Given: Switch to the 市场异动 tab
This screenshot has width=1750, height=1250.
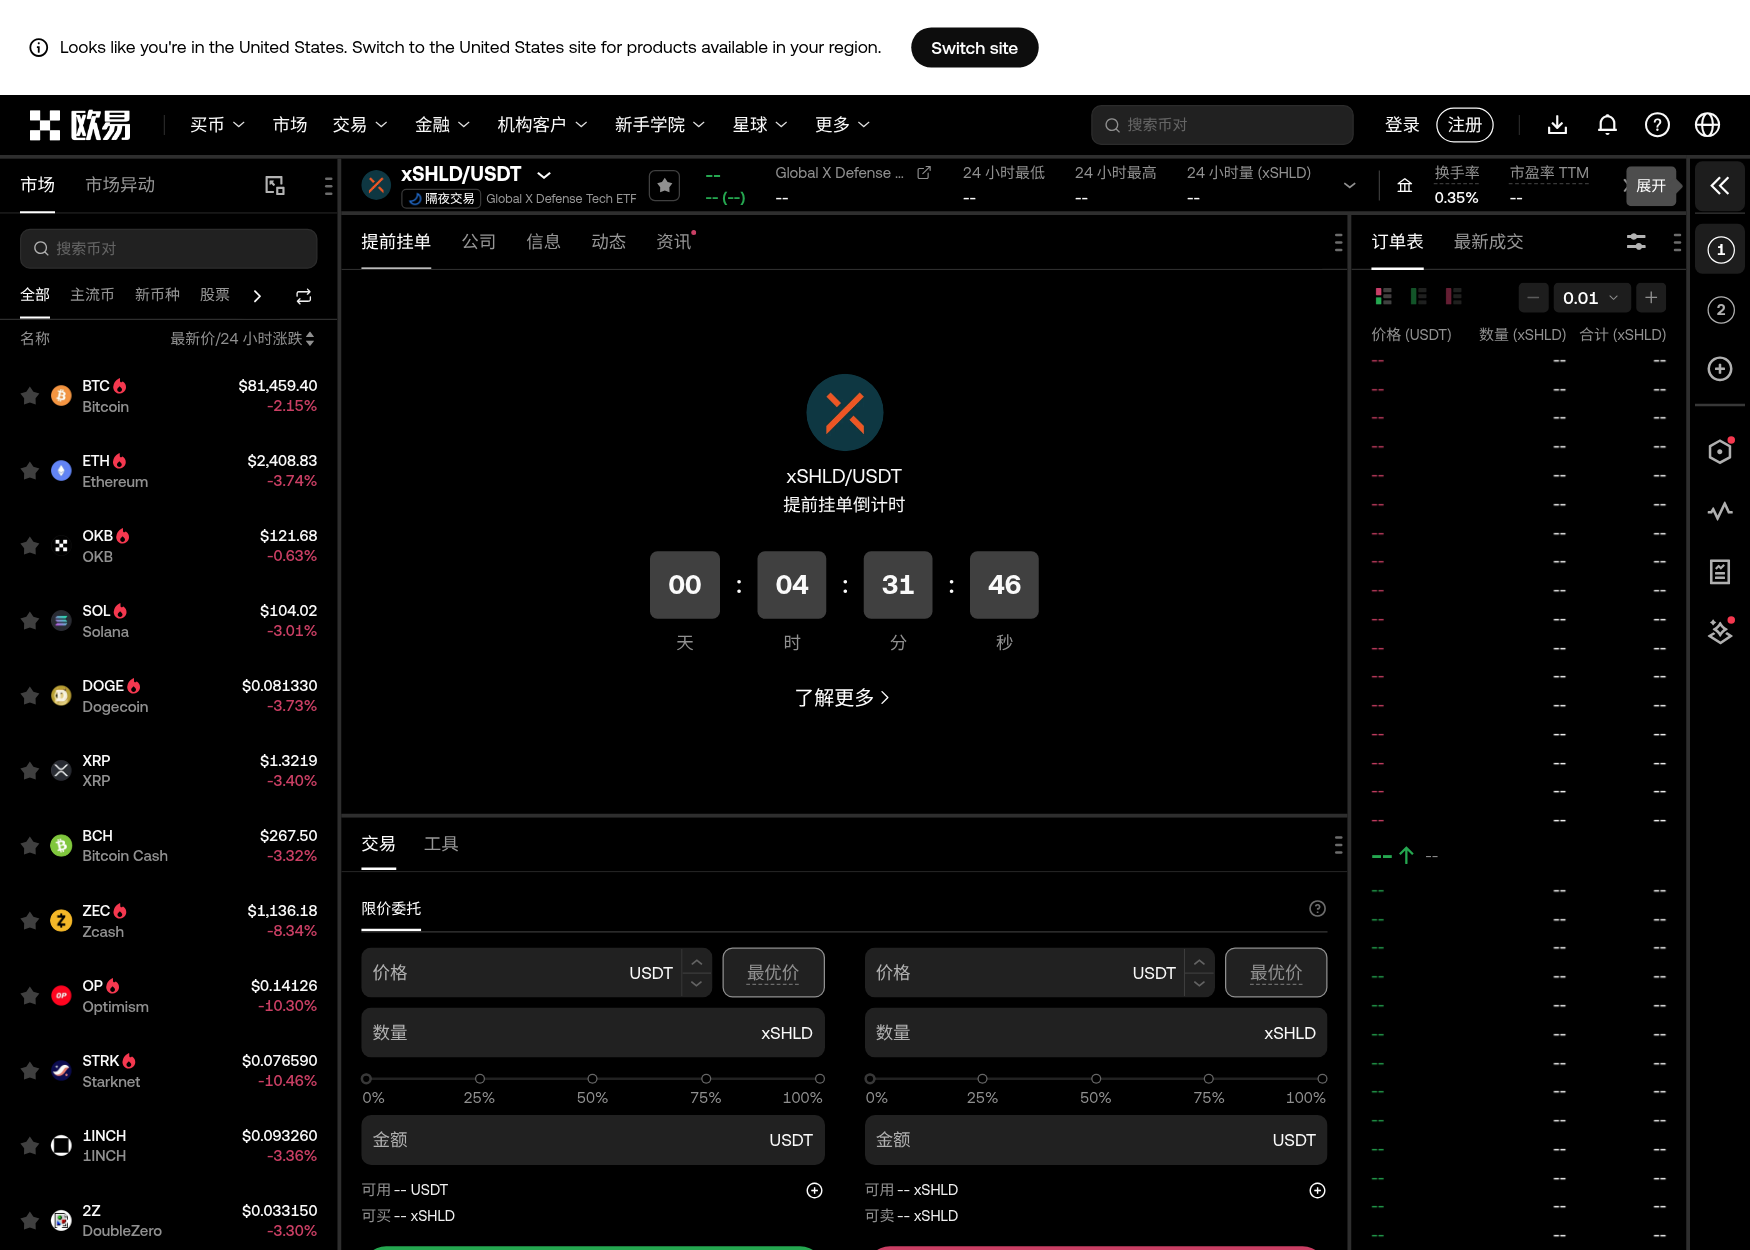Looking at the screenshot, I should [120, 185].
